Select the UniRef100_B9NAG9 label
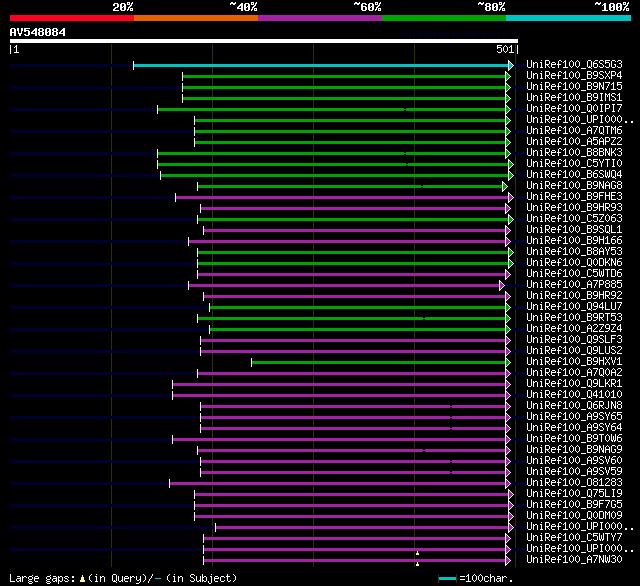 (x=574, y=450)
